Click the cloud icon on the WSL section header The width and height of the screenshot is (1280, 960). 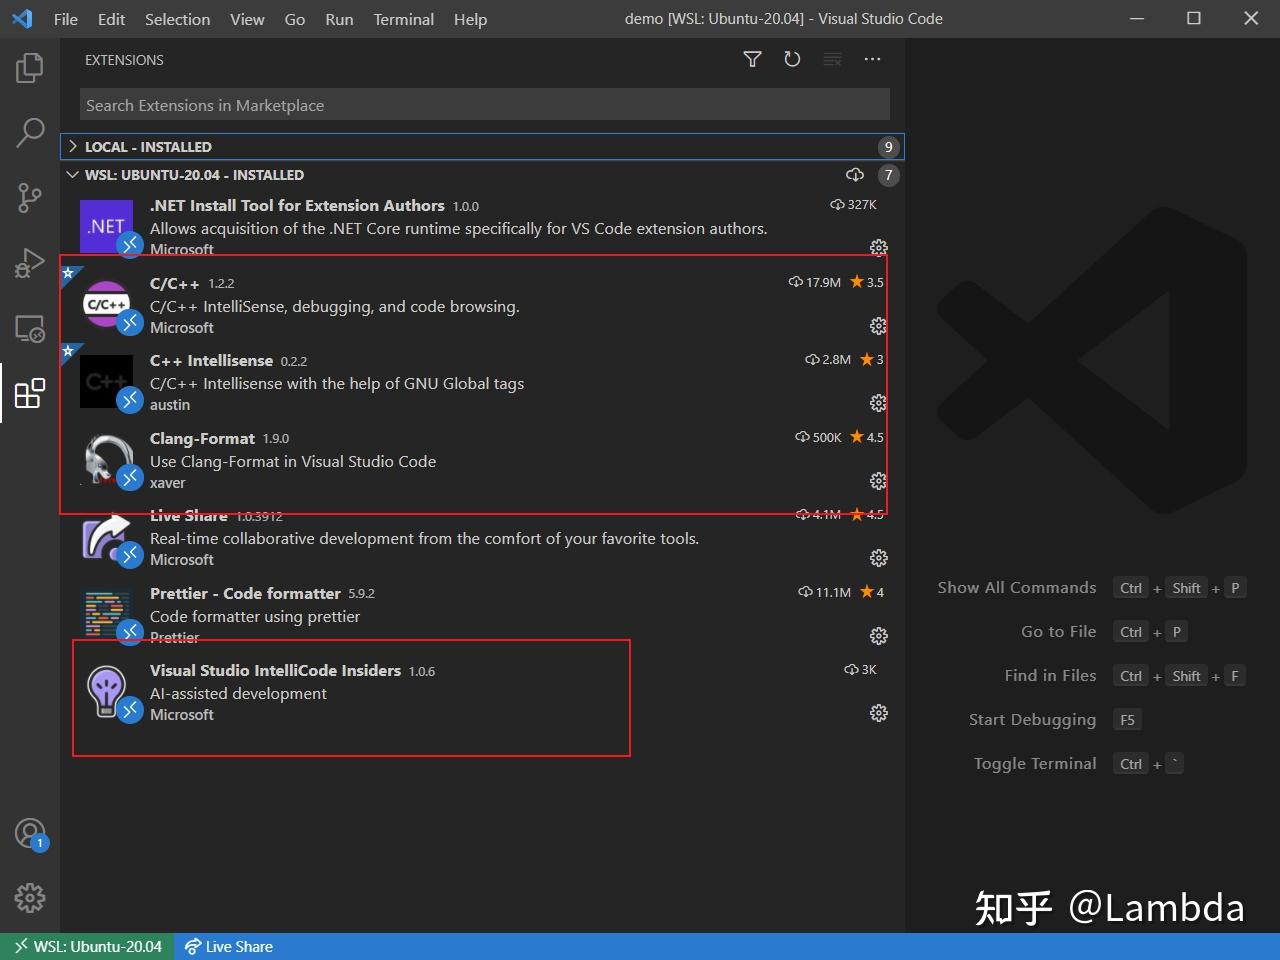[855, 174]
